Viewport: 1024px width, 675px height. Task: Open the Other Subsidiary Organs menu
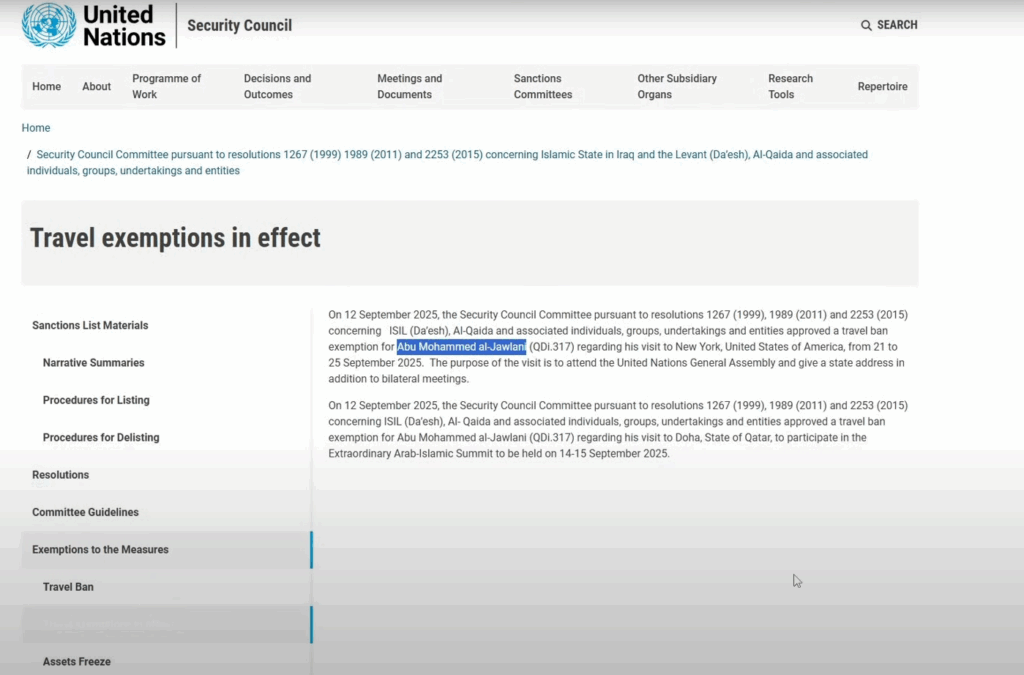(677, 87)
